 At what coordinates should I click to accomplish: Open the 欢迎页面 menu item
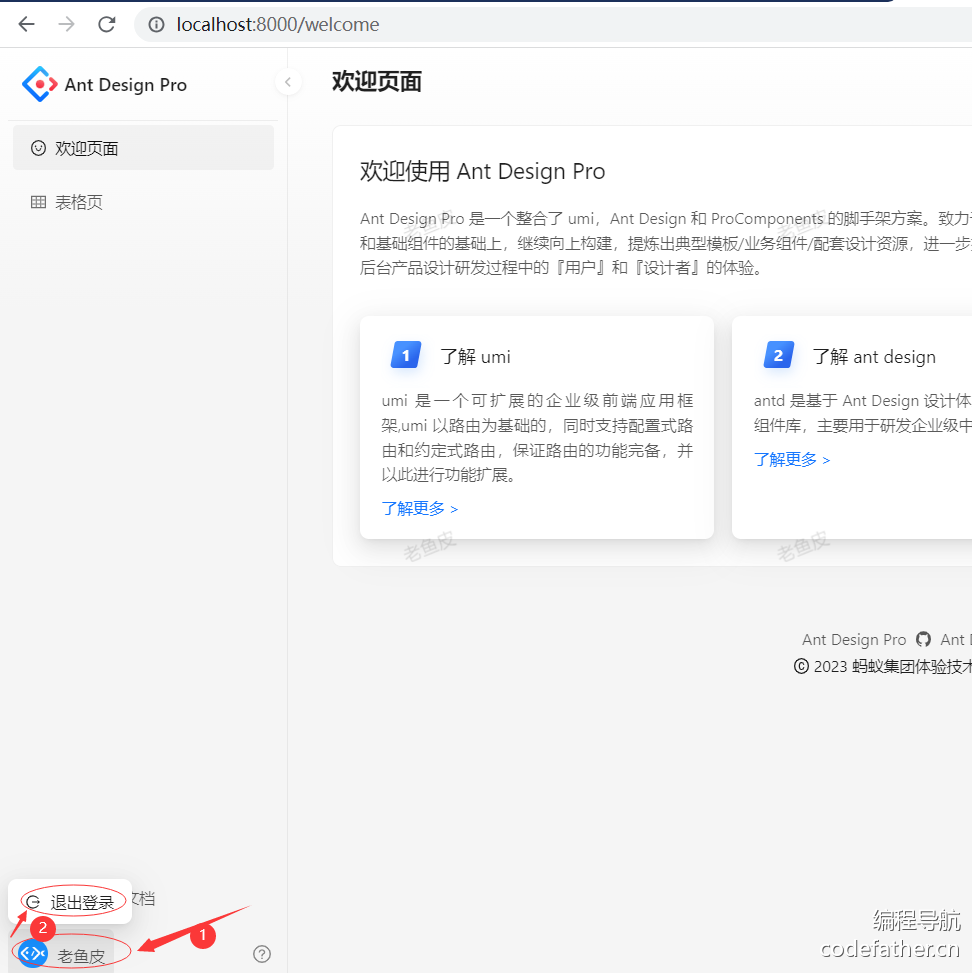[143, 148]
